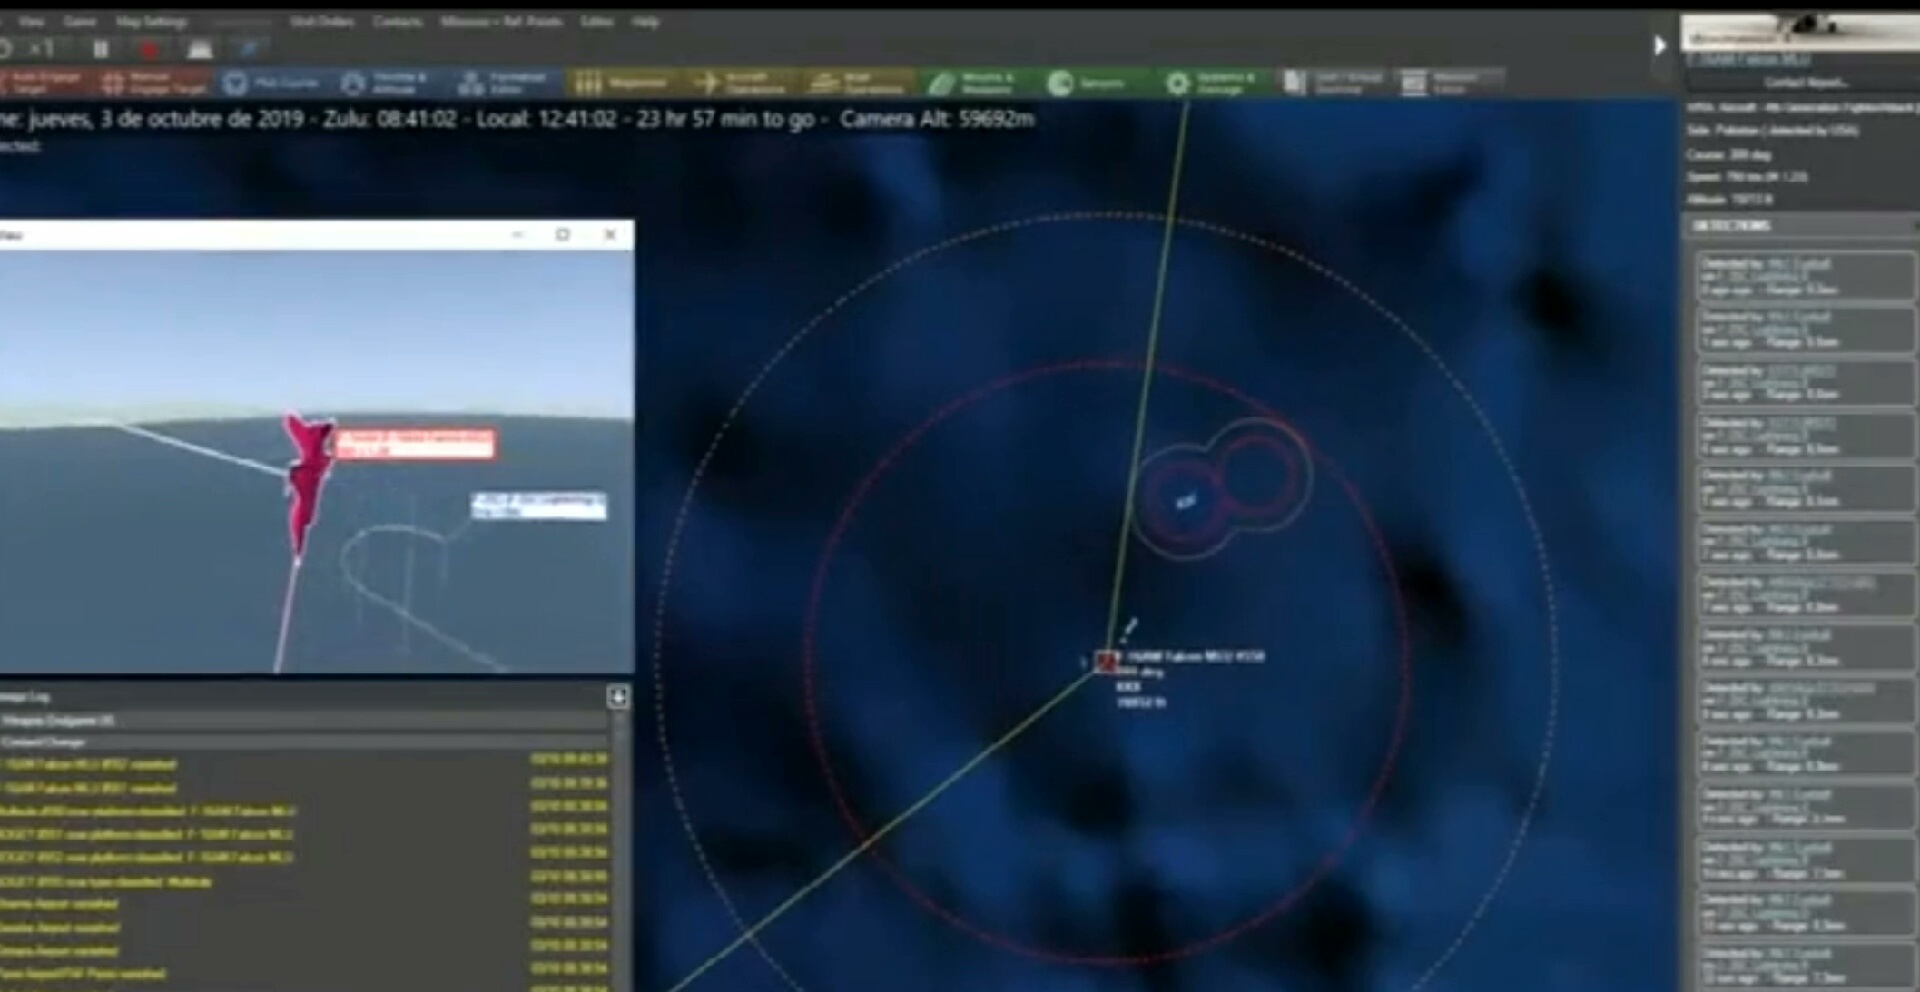Open the Contacts menu
1920x992 pixels.
[x=397, y=21]
